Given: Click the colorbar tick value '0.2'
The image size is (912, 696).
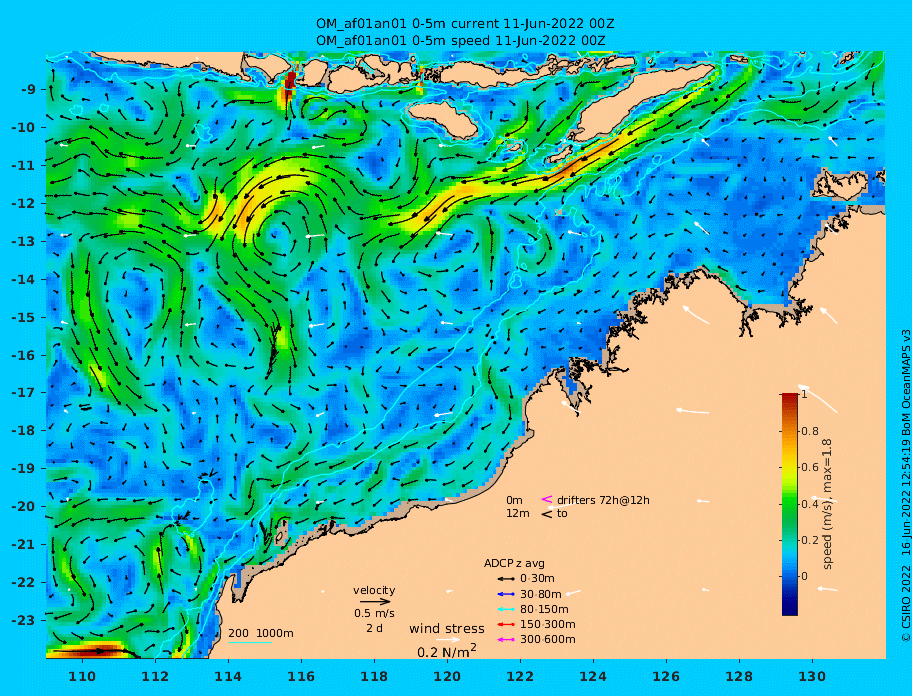Looking at the screenshot, I should click(810, 540).
